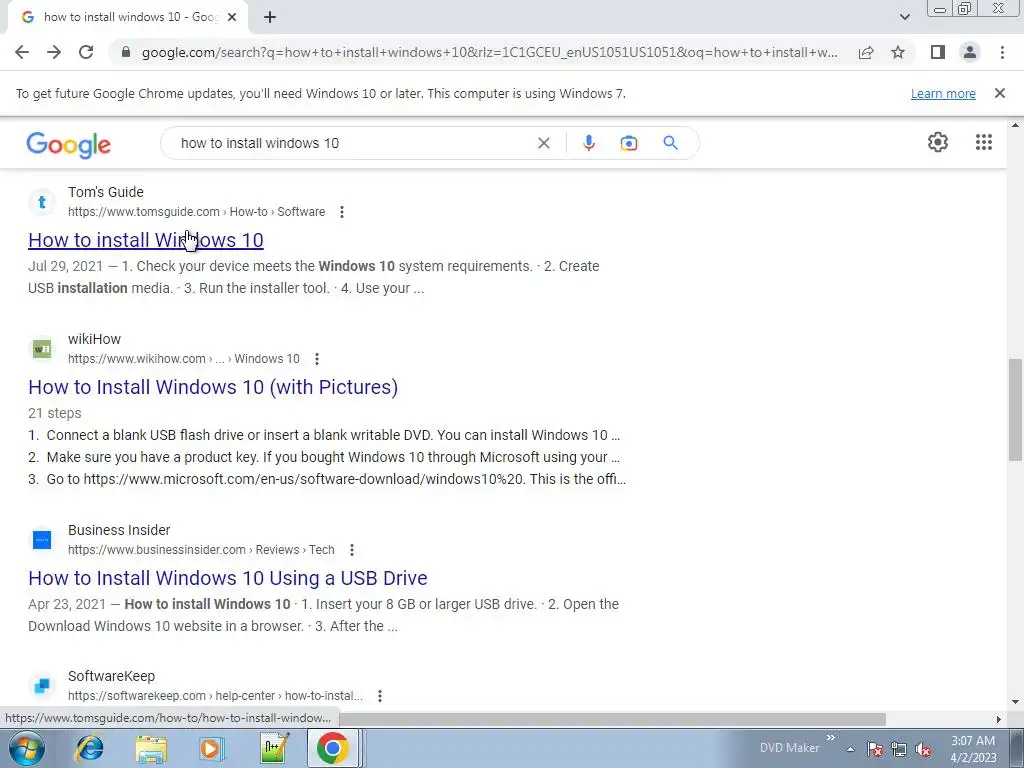Expand the tab search chevron
The image size is (1024, 768).
904,18
